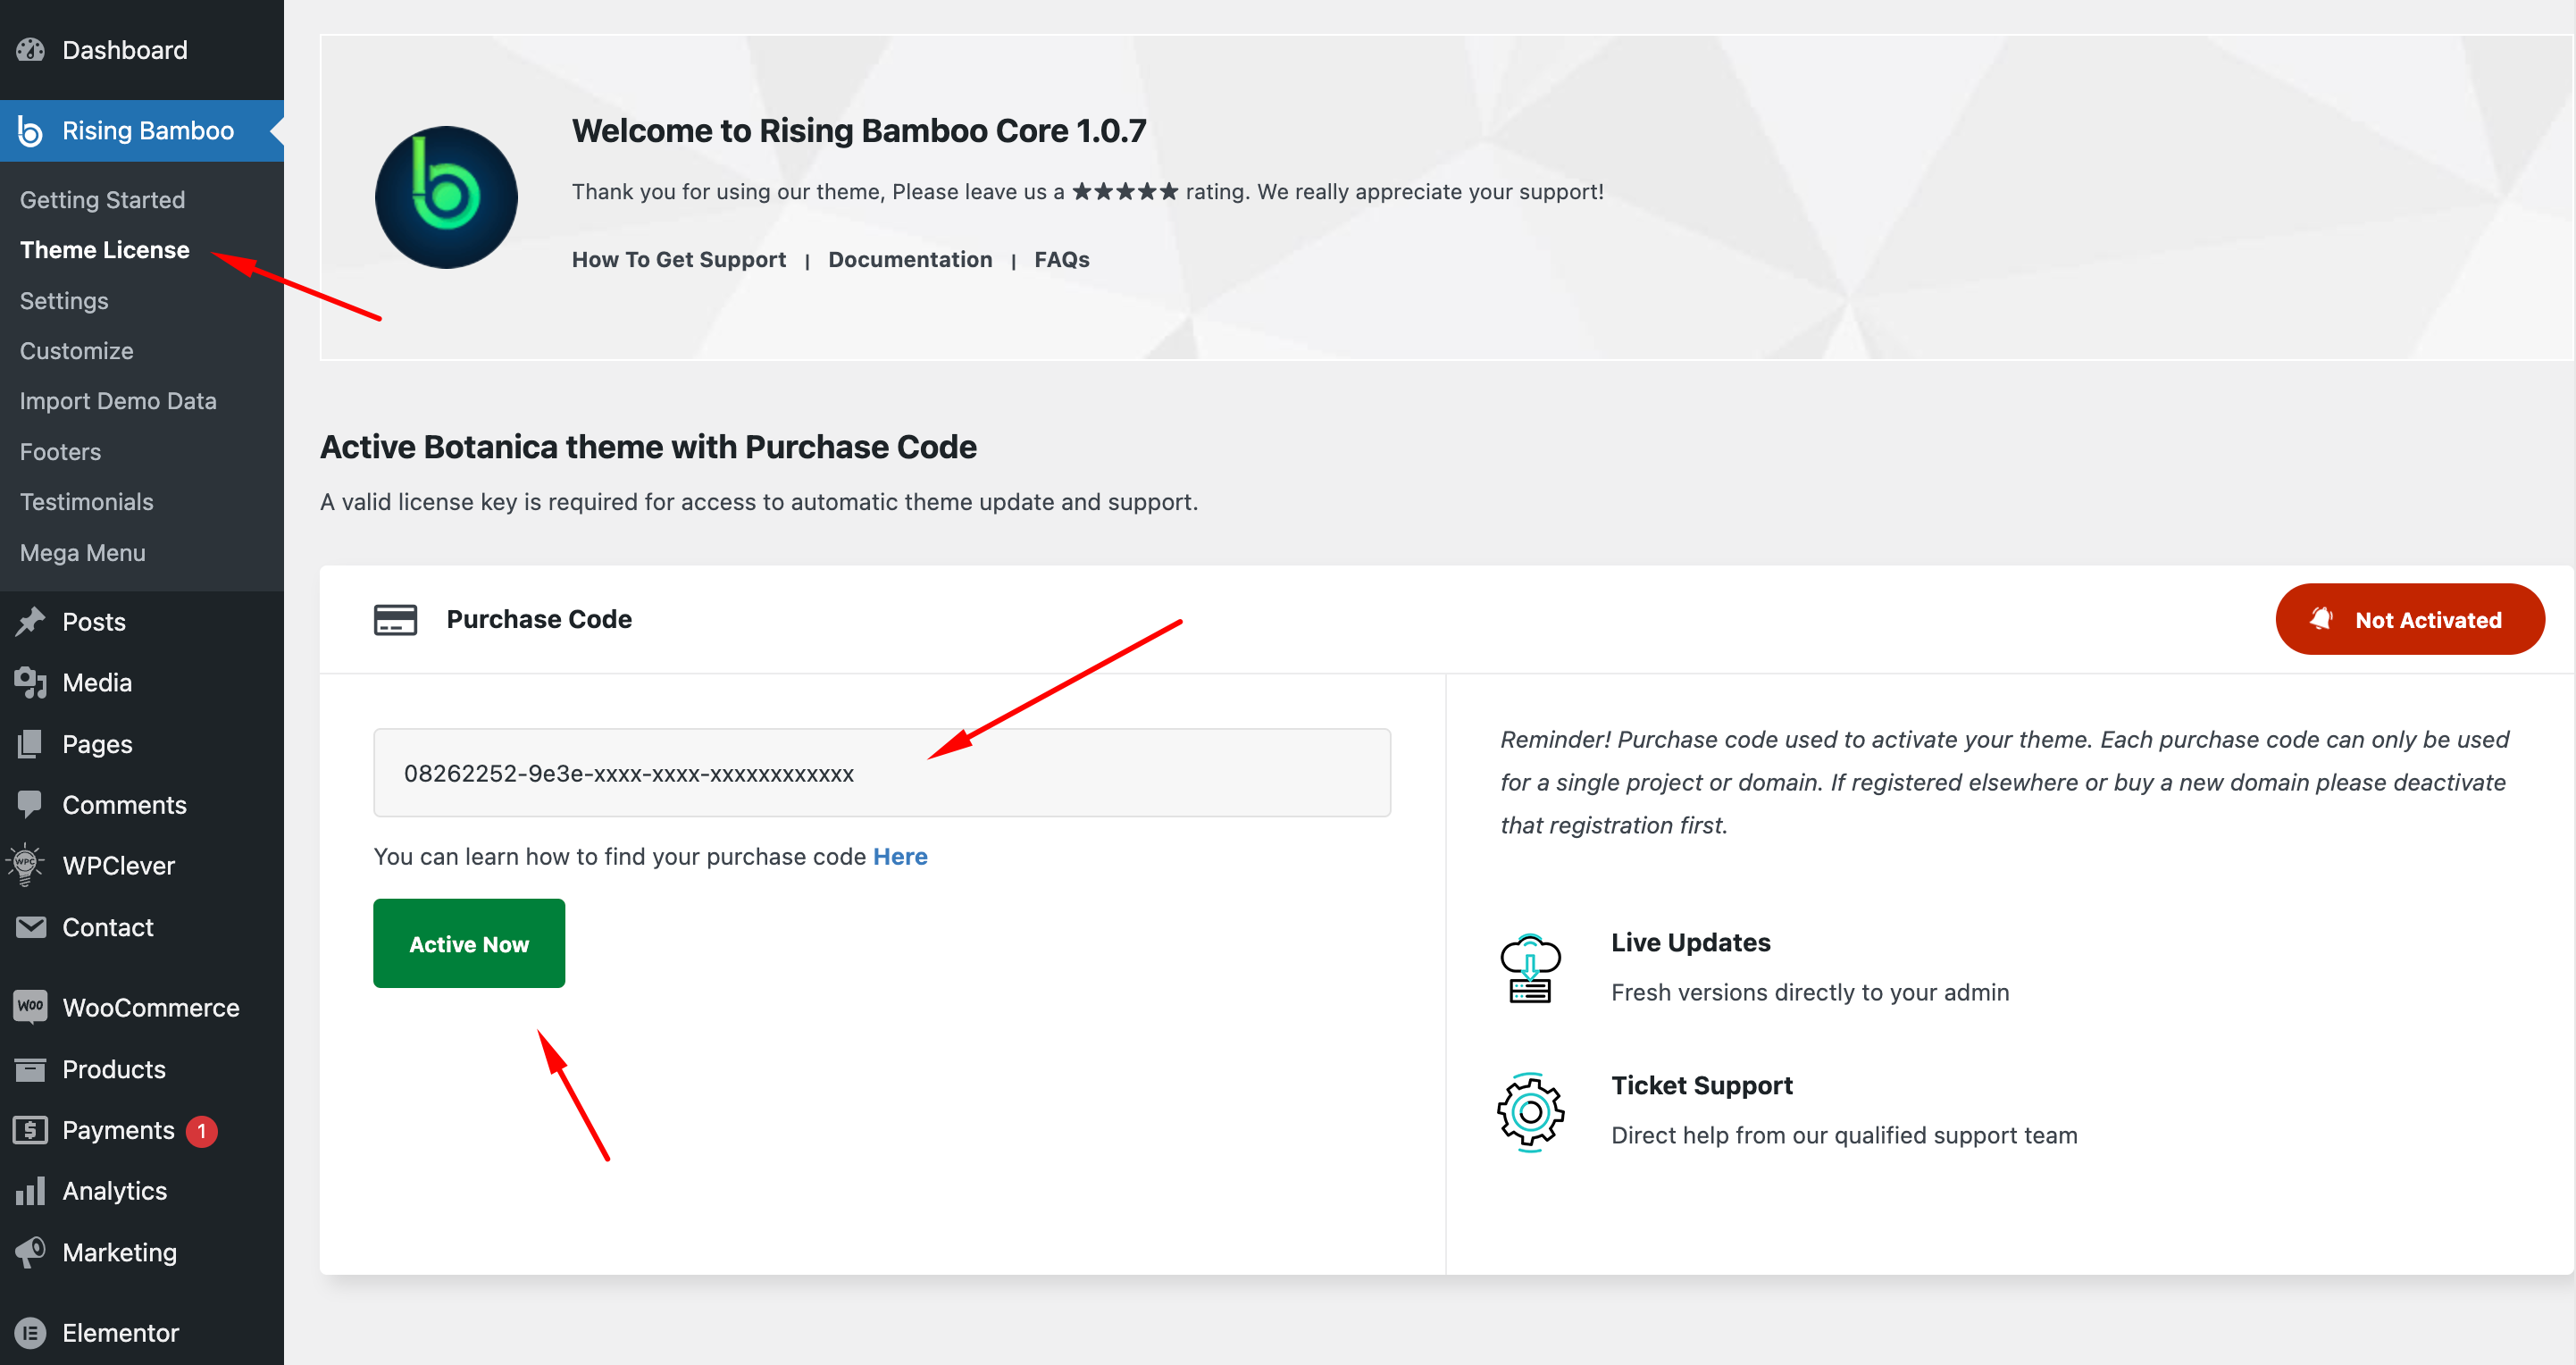Click the Not Activated status button
Viewport: 2576px width, 1365px height.
click(2409, 620)
